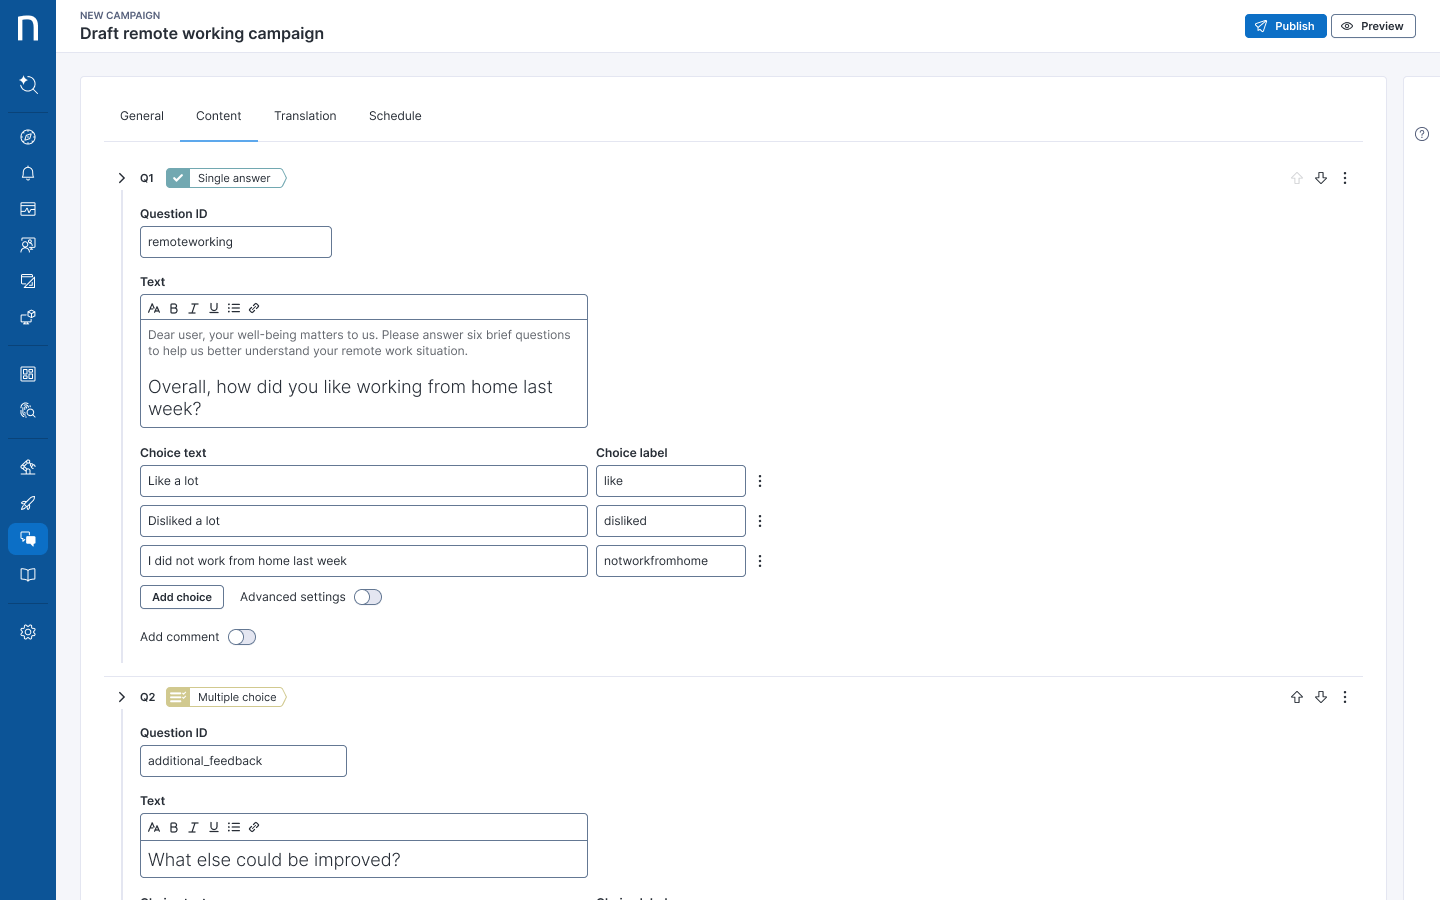Click the help question mark icon
The image size is (1440, 900).
click(1422, 134)
